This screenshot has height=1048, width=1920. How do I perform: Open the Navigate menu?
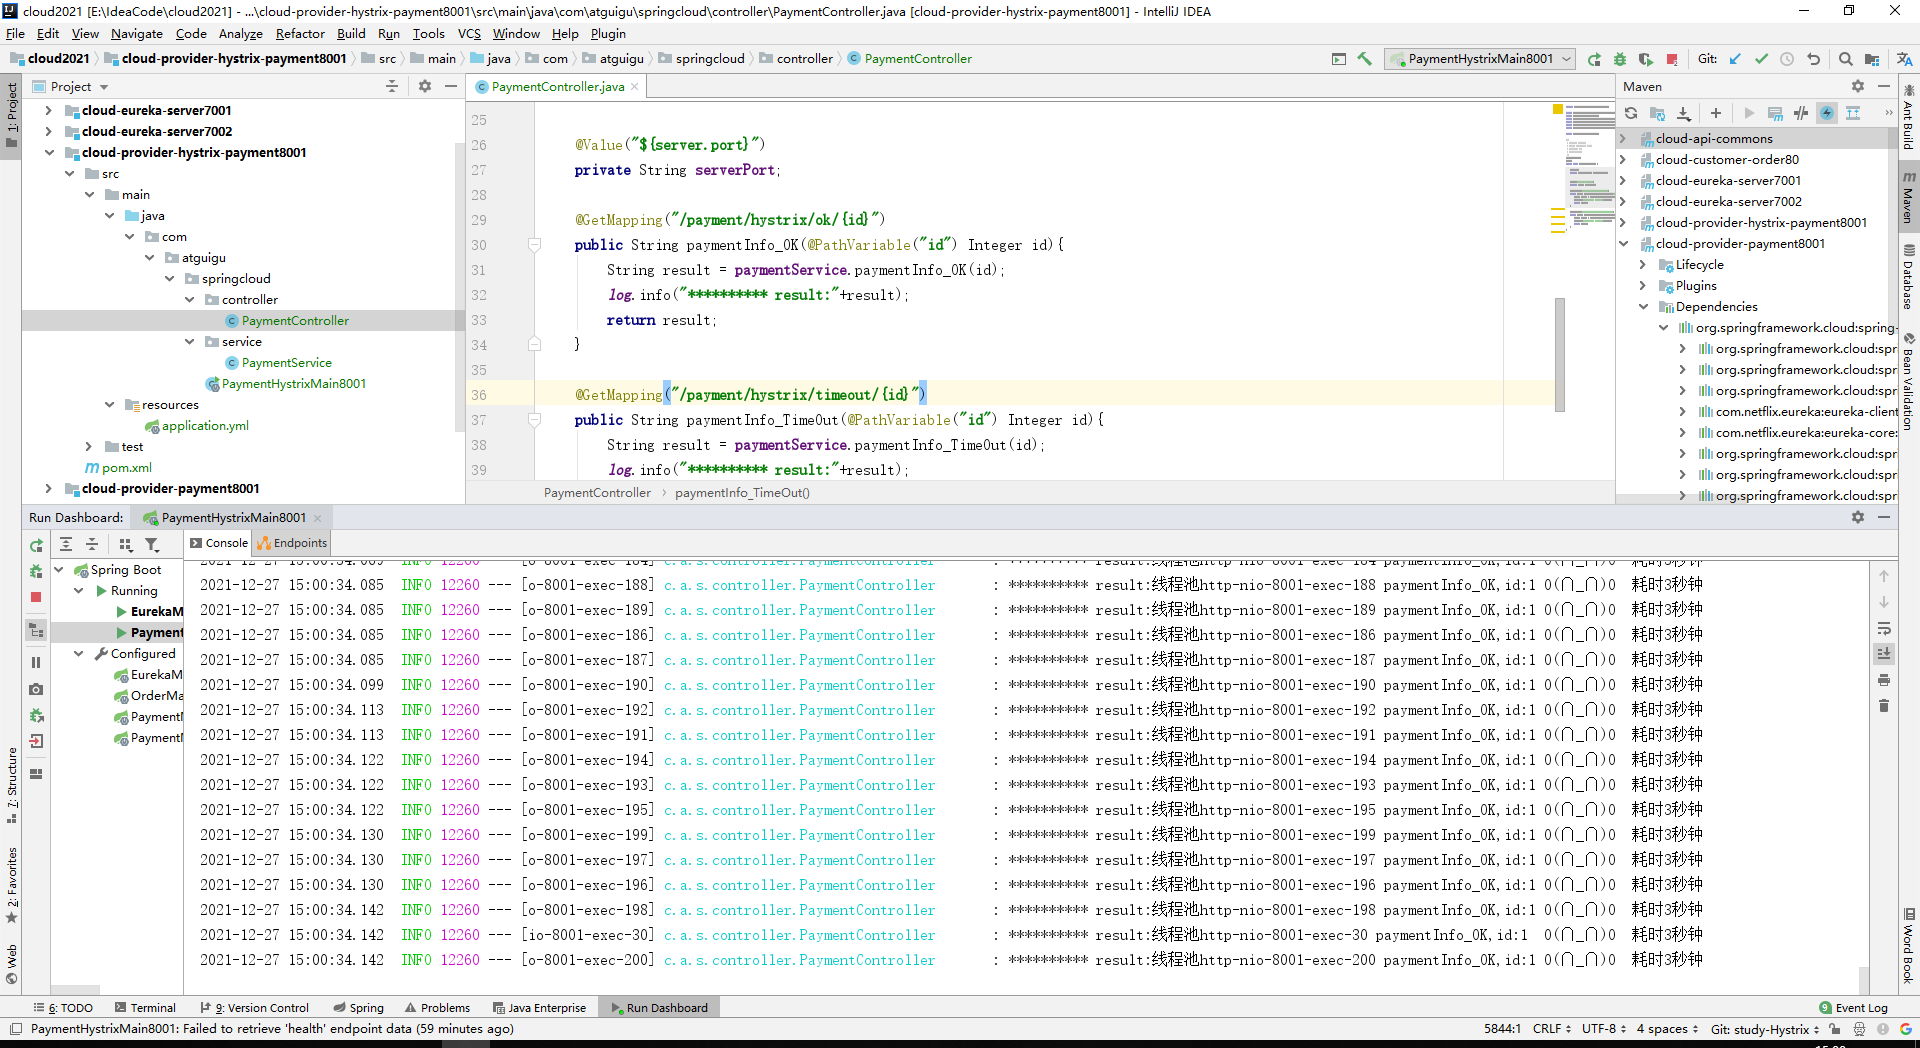point(136,33)
